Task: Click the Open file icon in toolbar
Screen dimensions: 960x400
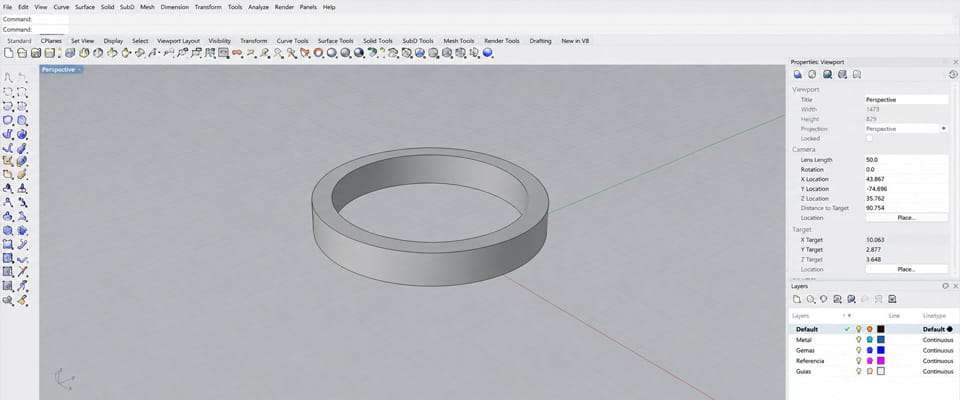Action: coord(22,53)
